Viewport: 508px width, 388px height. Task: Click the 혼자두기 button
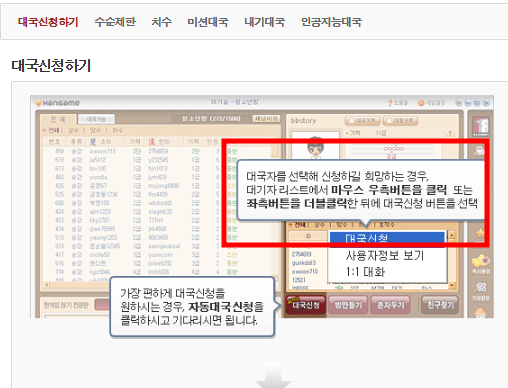(x=390, y=305)
